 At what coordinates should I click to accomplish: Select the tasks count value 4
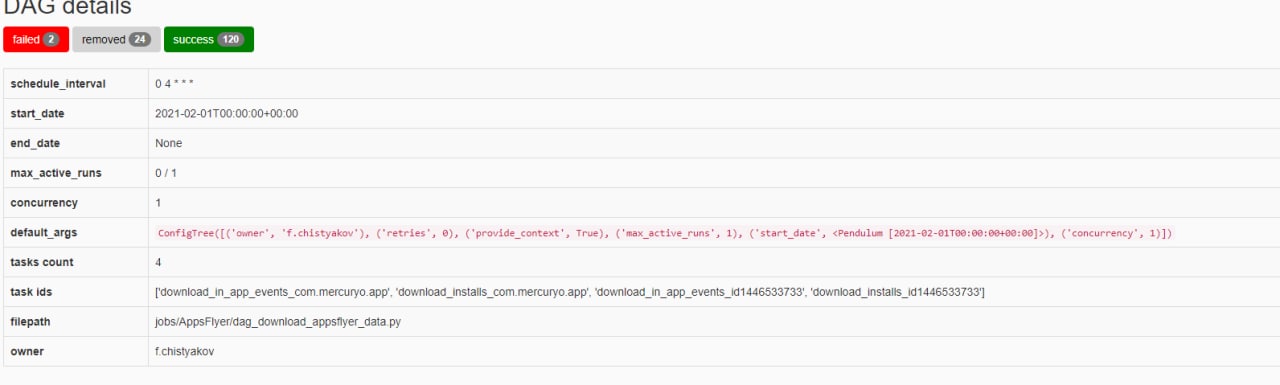pyautogui.click(x=159, y=262)
